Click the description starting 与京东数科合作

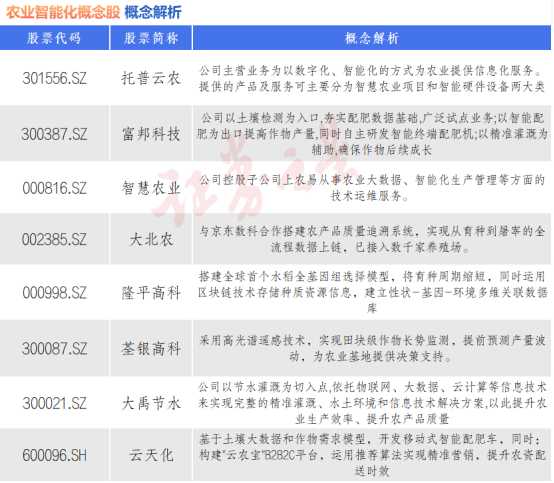(x=372, y=239)
